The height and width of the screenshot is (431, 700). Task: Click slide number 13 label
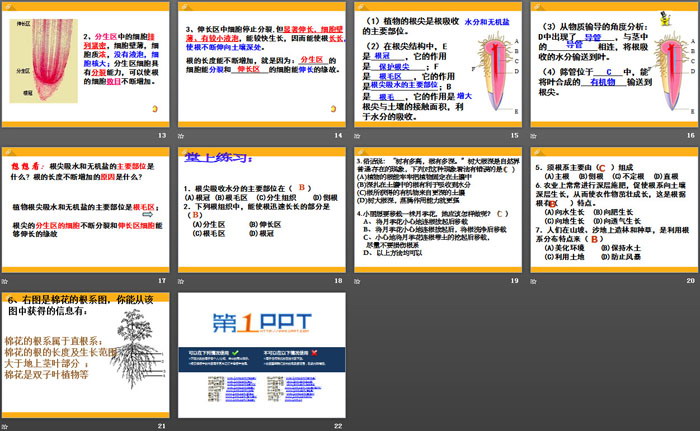(x=162, y=135)
